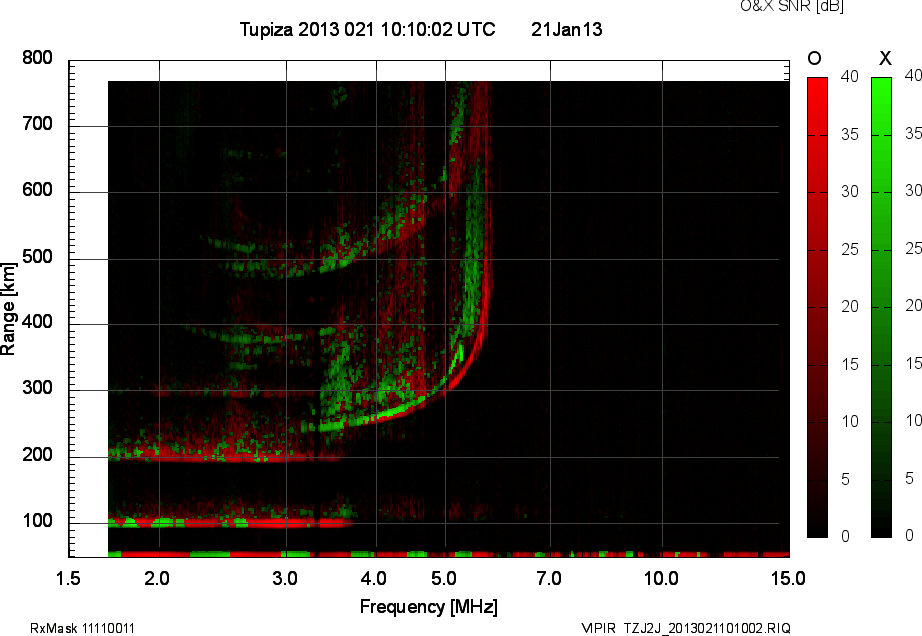Image resolution: width=922 pixels, height=636 pixels.
Task: Click the 0 label beside red O bar
Action: click(x=846, y=536)
